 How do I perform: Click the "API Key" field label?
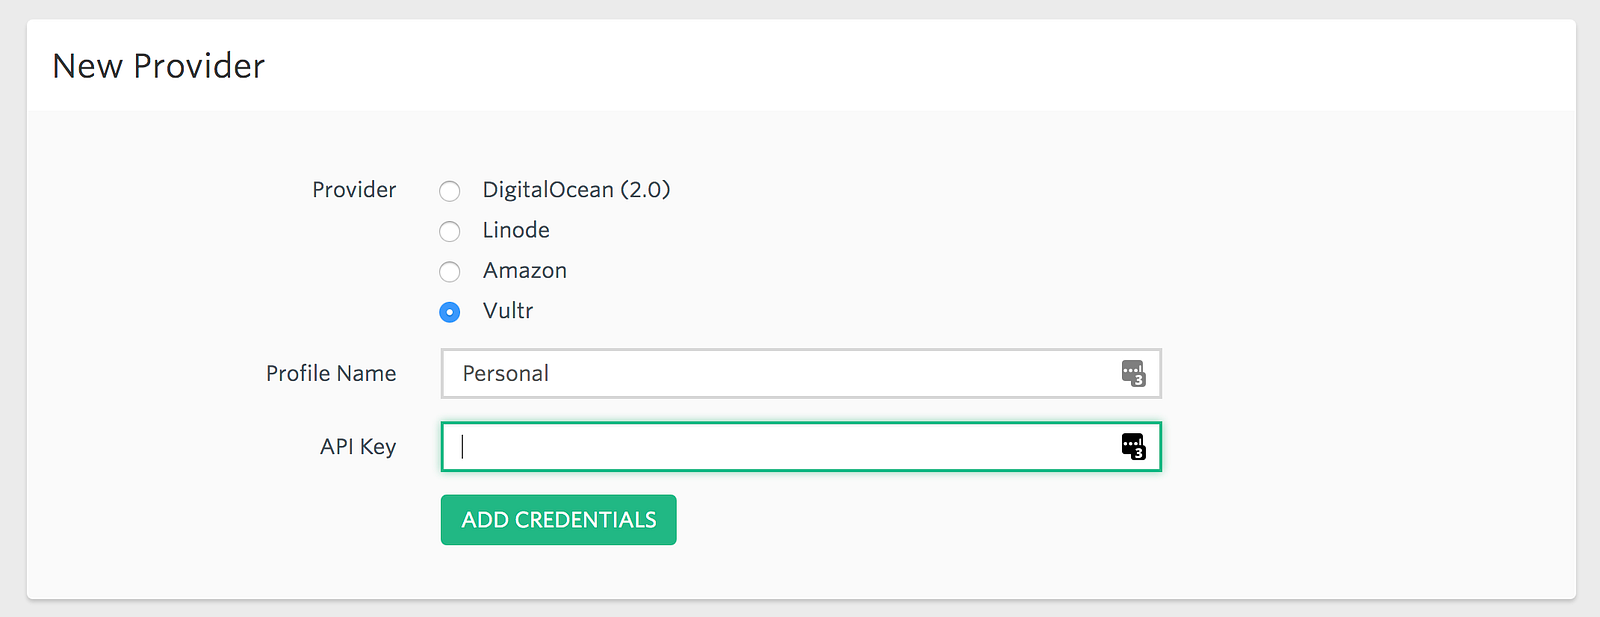358,446
